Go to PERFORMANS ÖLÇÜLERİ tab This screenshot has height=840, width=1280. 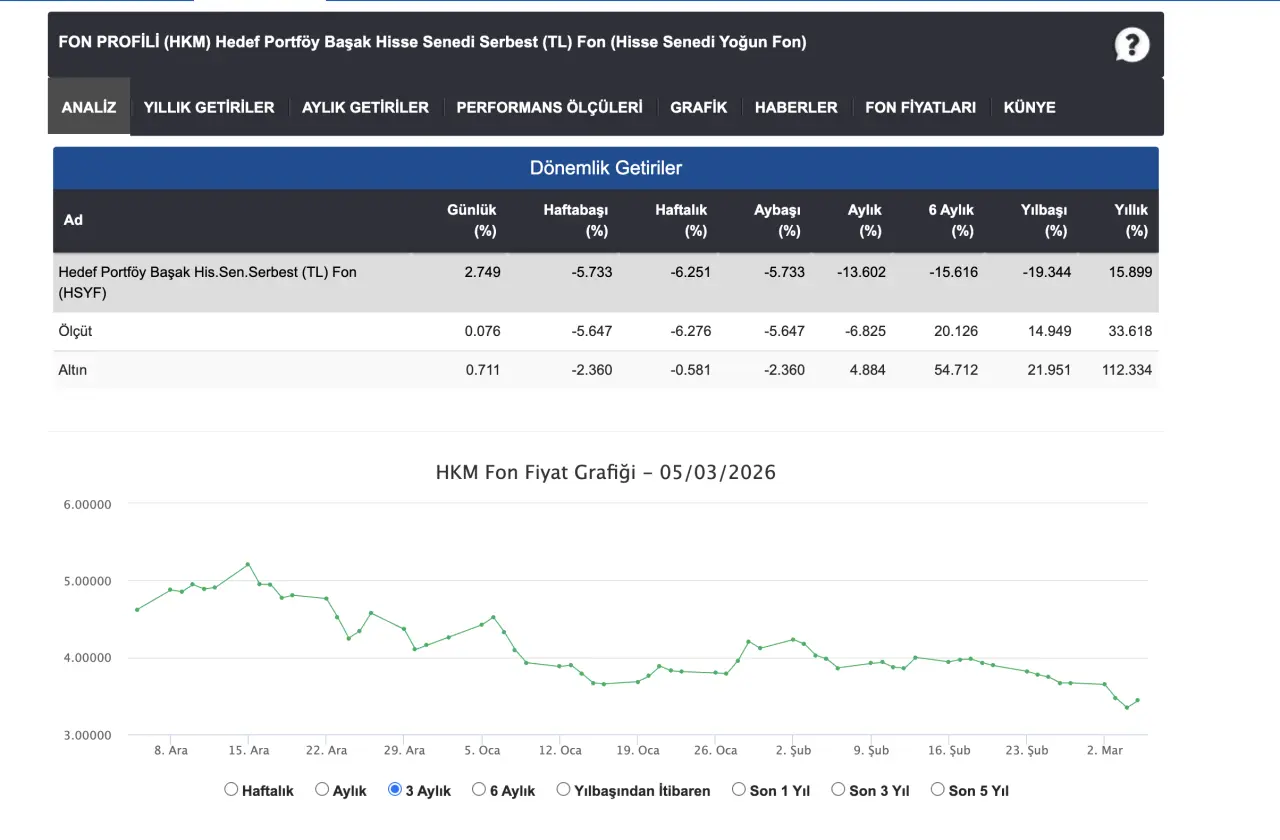coord(549,107)
